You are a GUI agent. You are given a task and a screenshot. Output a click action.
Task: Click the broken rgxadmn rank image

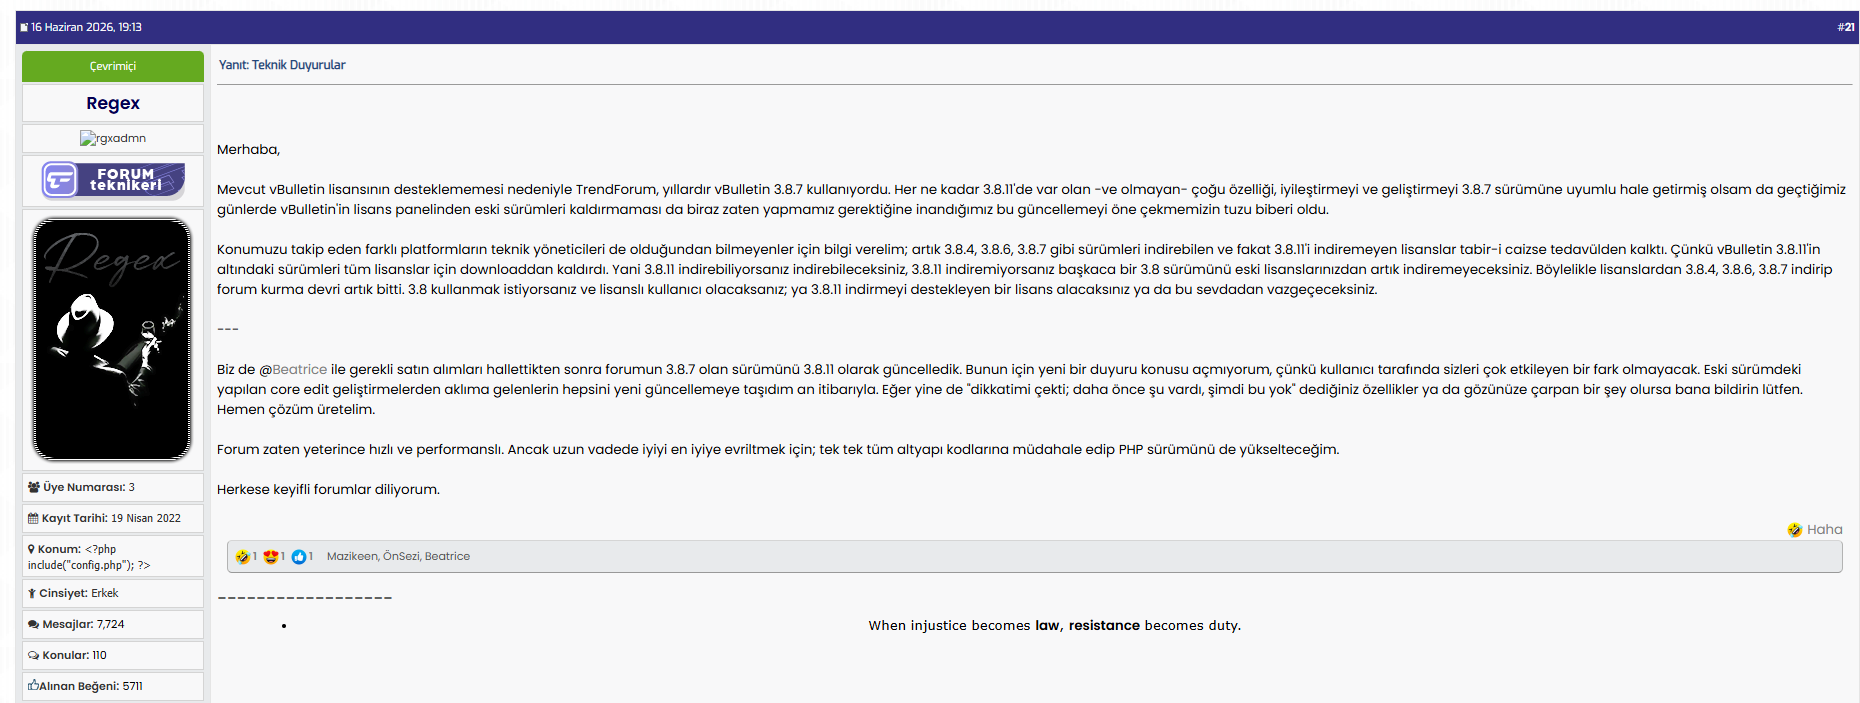(x=113, y=138)
